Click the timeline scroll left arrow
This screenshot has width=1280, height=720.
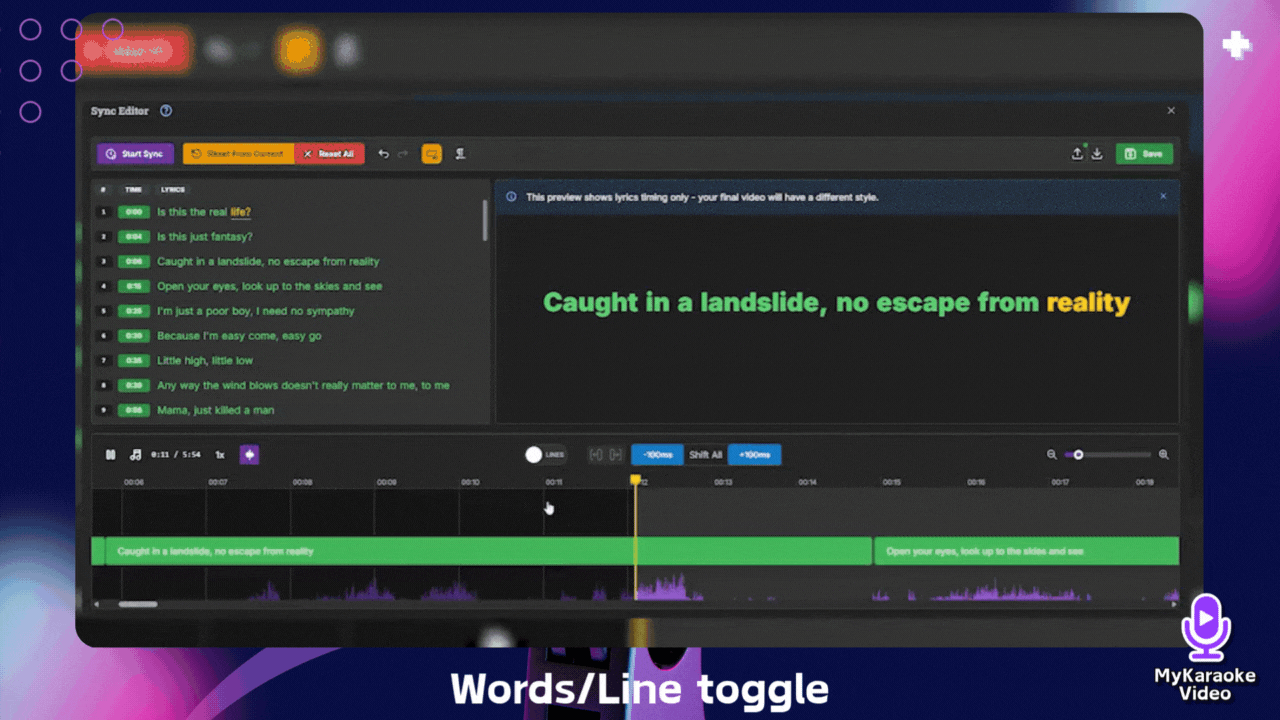click(97, 604)
